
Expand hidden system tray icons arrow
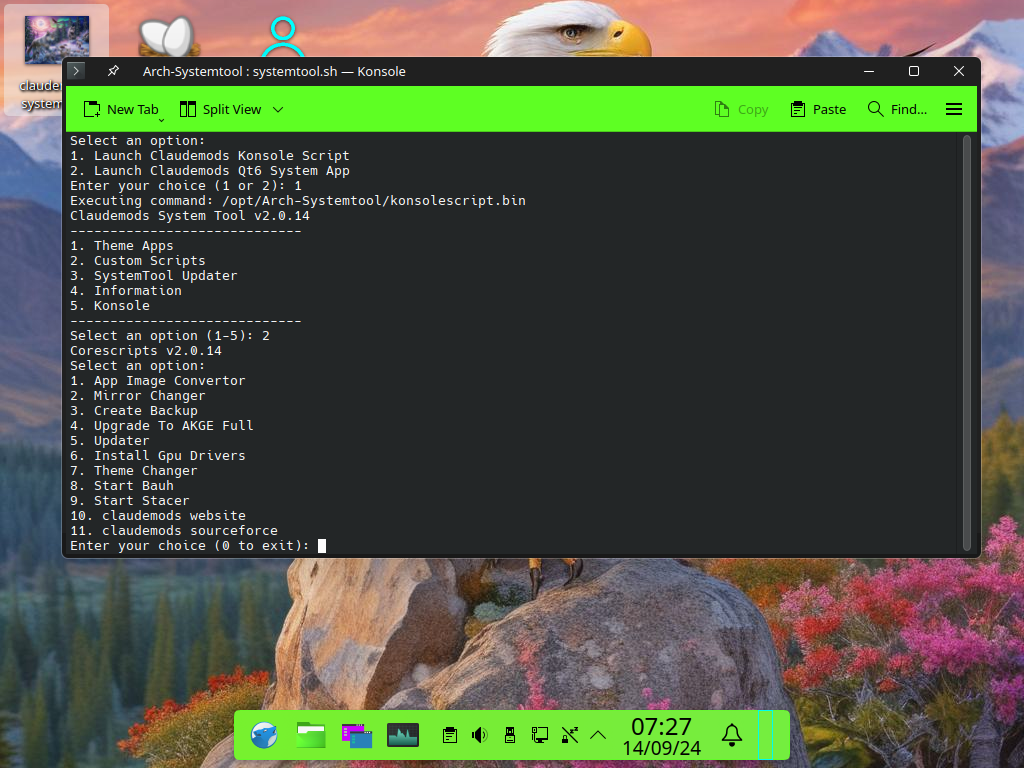[x=598, y=735]
